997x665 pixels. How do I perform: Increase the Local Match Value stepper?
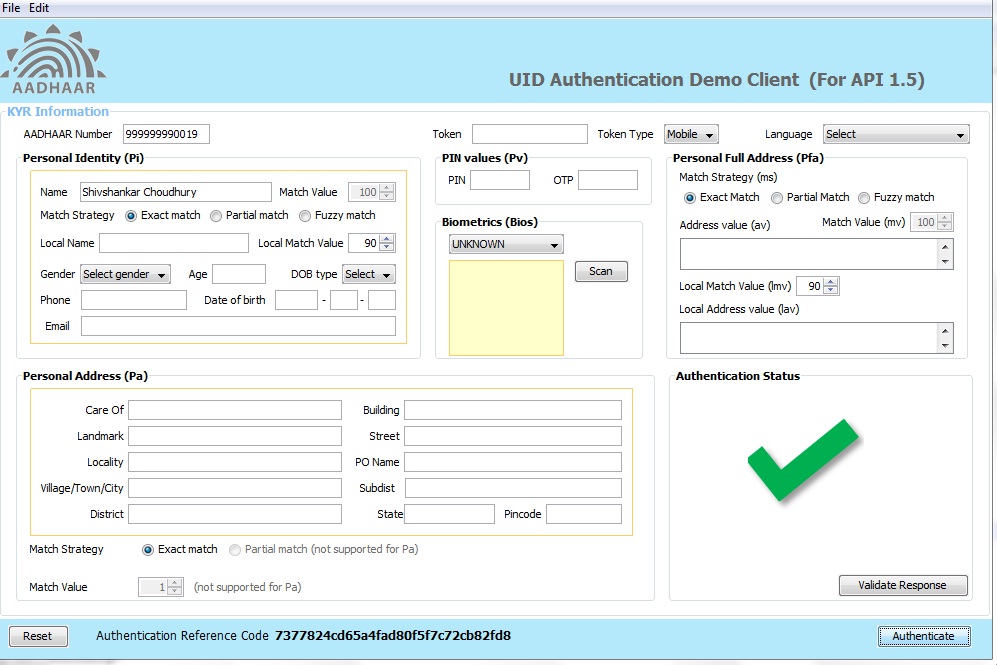point(387,238)
